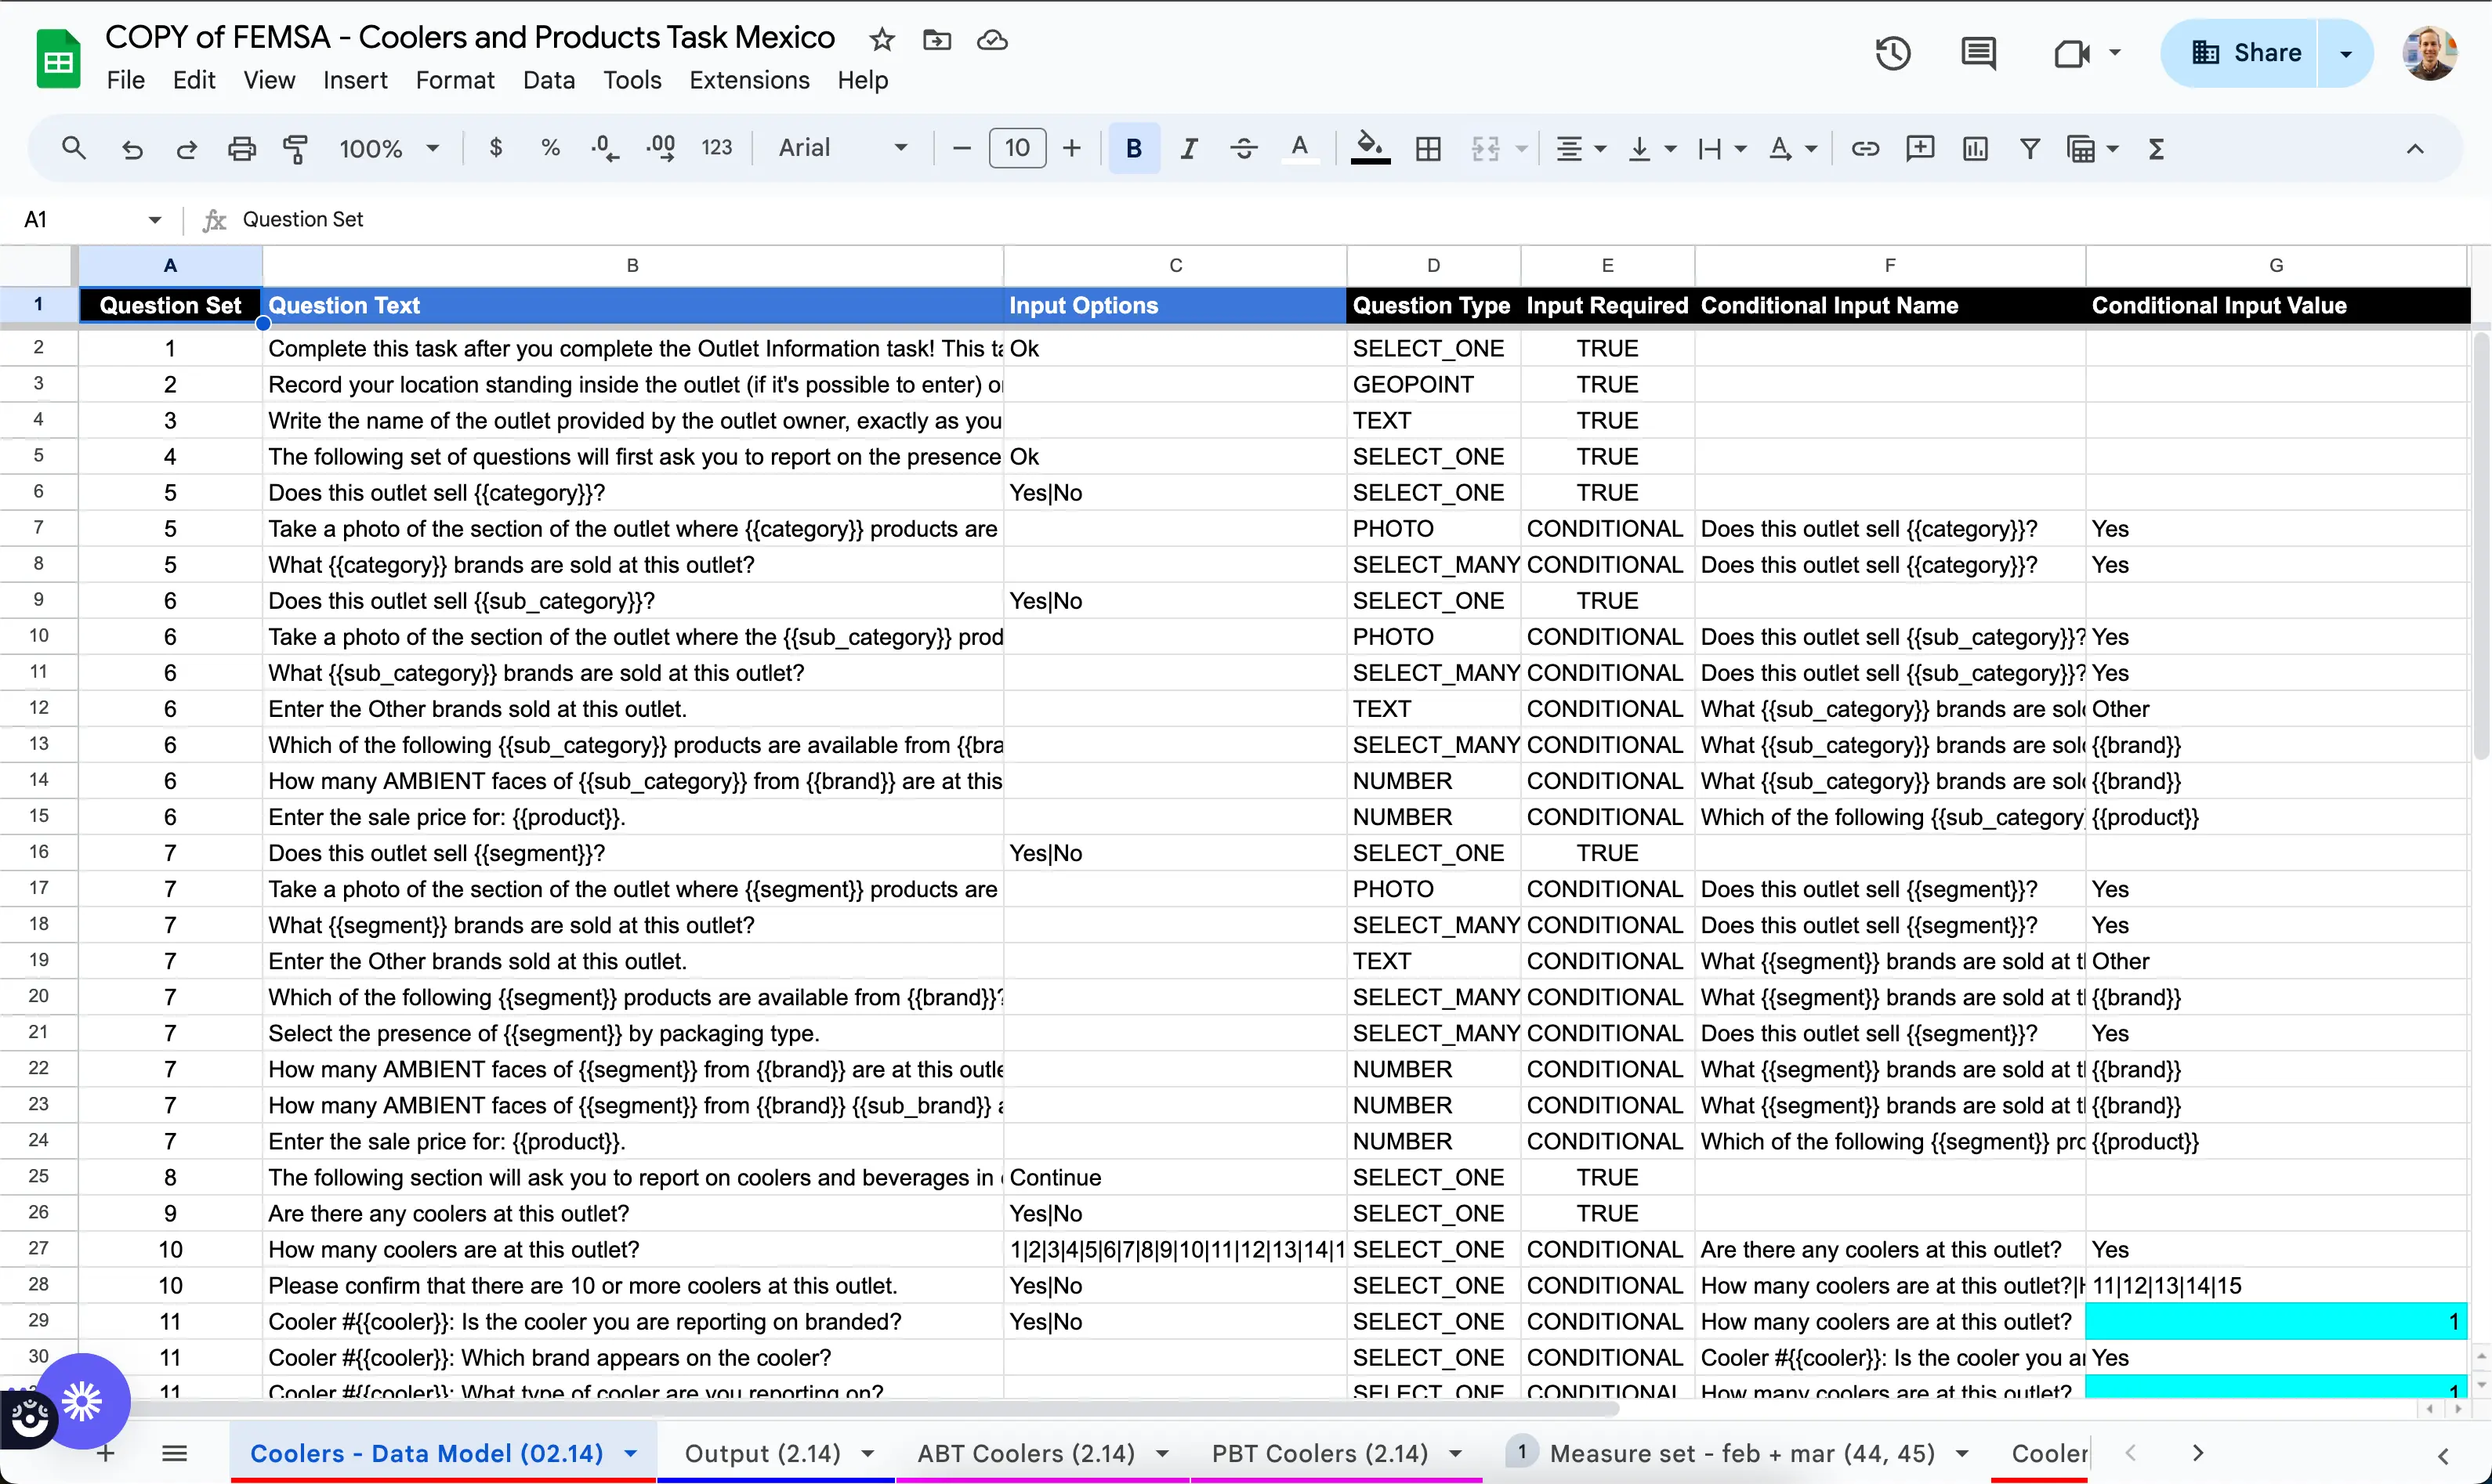Open the Data menu
The image size is (2492, 1484).
(x=548, y=80)
